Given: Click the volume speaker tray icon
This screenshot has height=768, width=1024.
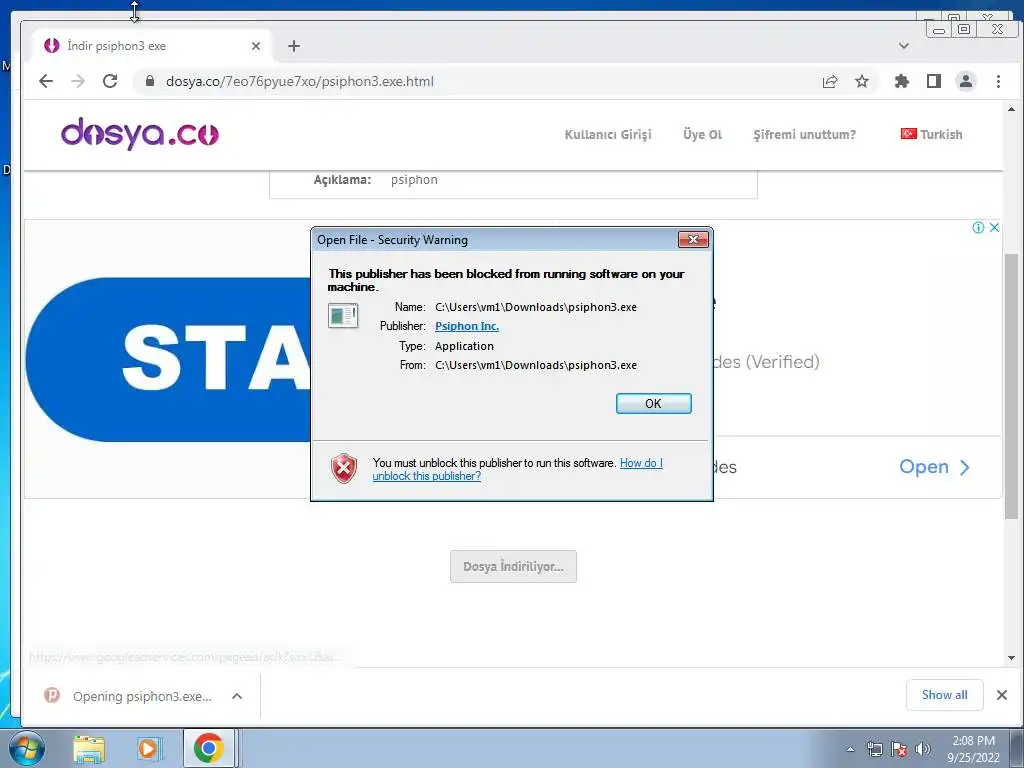Looking at the screenshot, I should pyautogui.click(x=923, y=749).
